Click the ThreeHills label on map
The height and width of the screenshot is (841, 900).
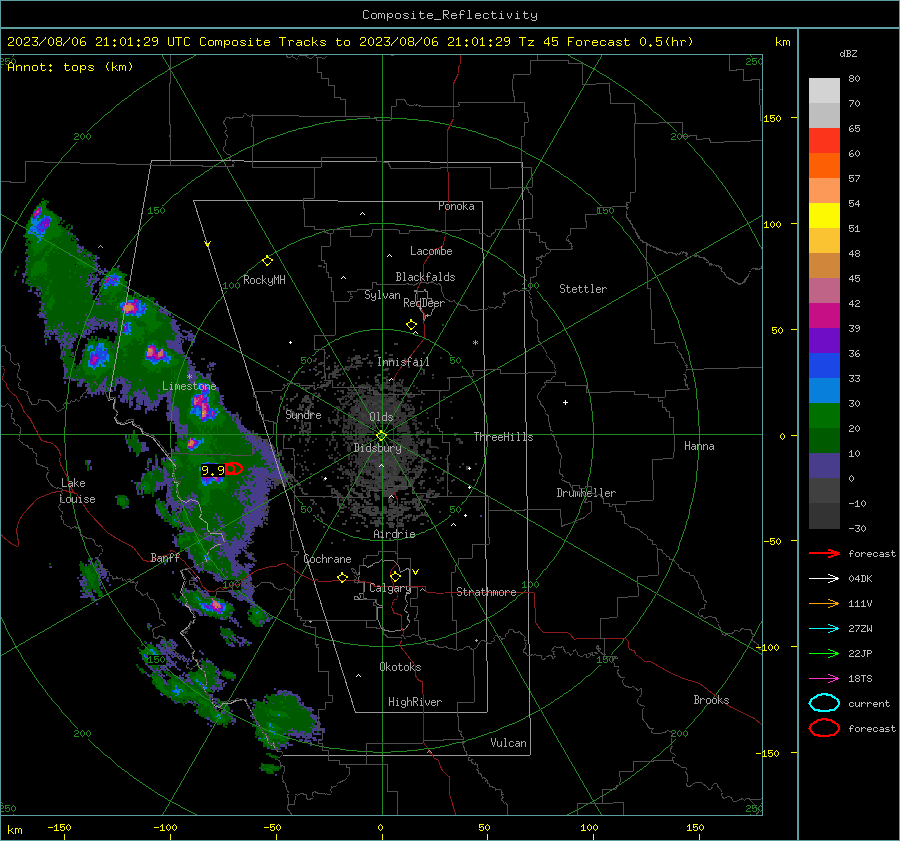(503, 437)
